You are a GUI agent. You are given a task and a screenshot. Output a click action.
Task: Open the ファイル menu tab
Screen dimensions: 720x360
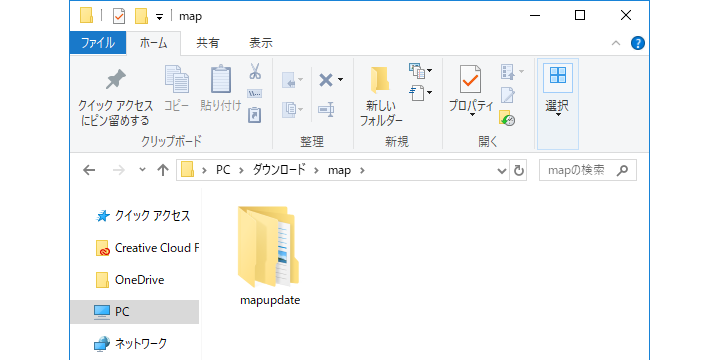pyautogui.click(x=98, y=43)
